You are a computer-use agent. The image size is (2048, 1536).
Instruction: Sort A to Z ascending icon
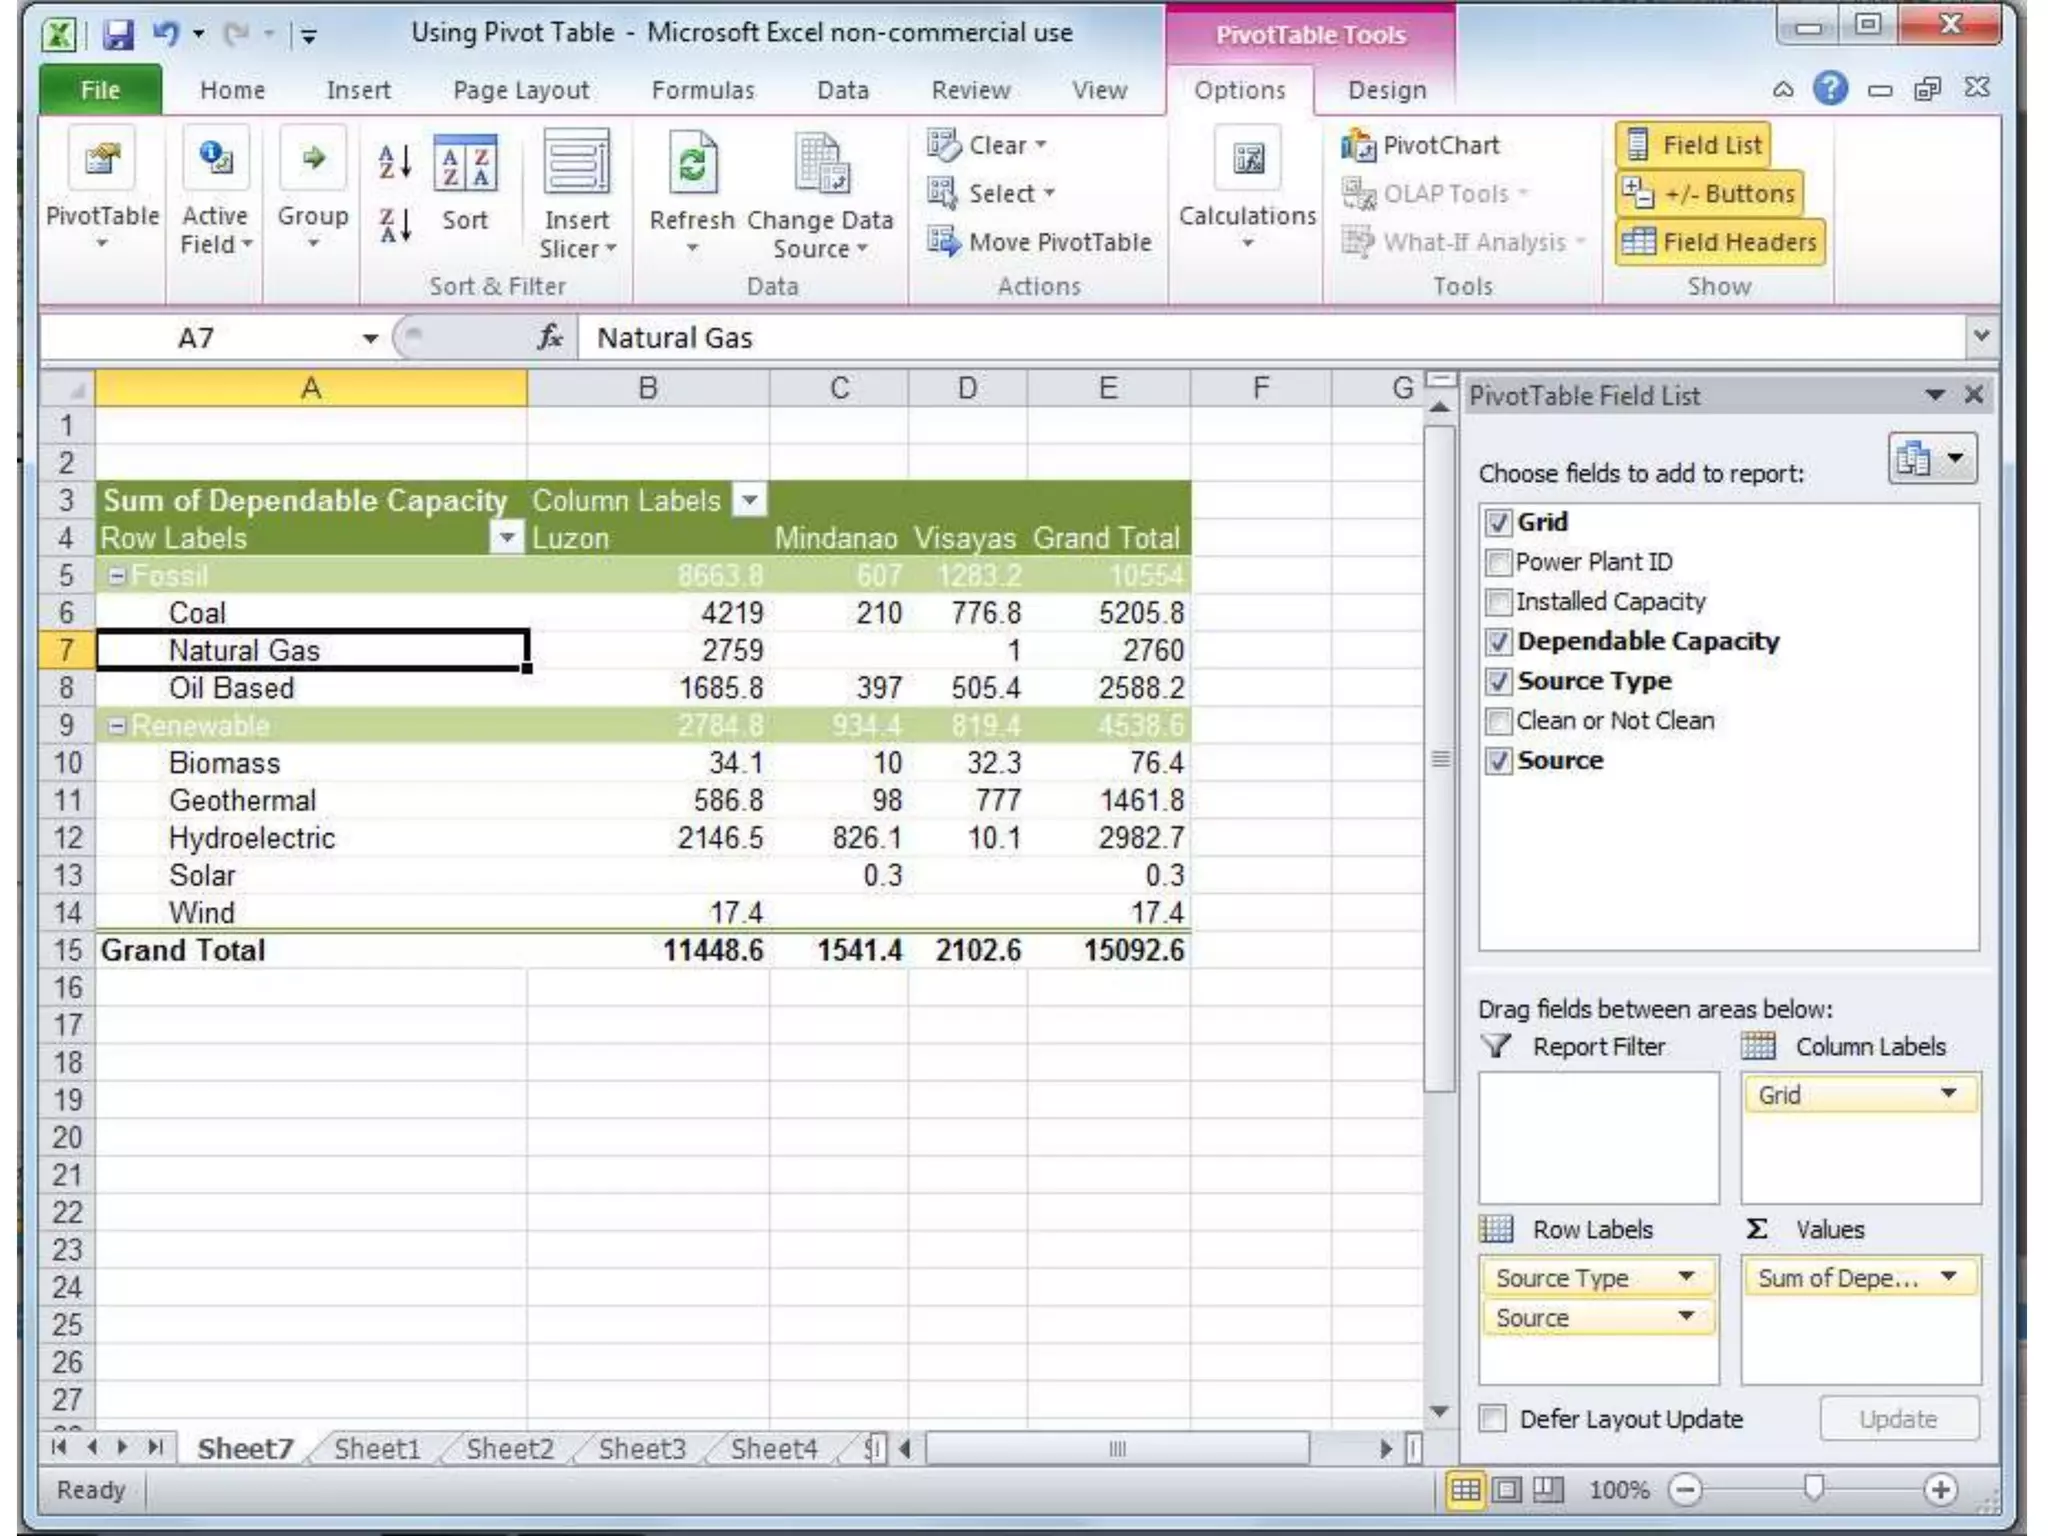click(395, 161)
